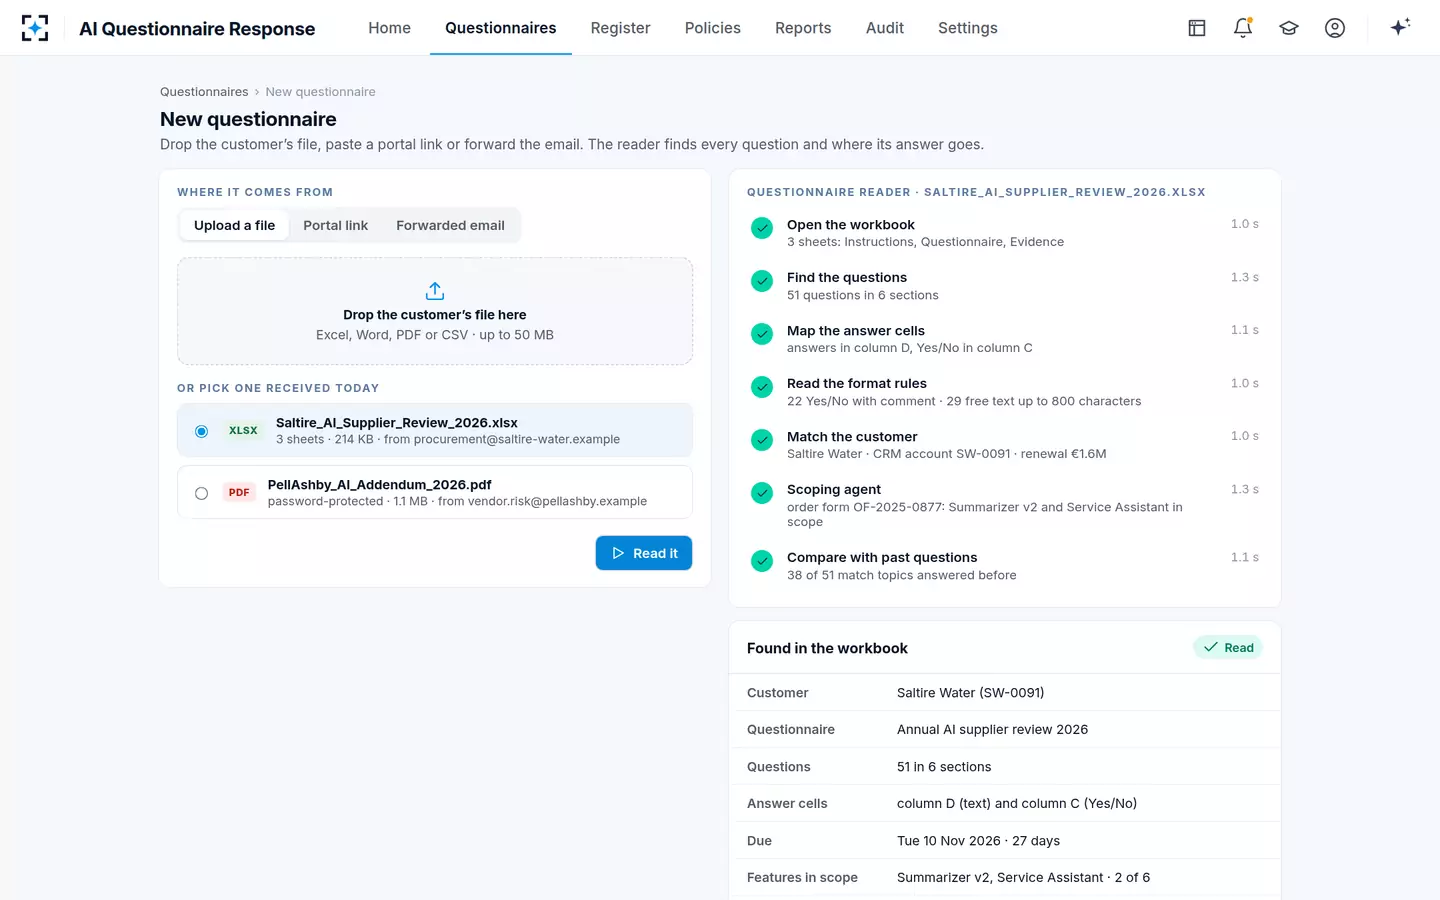Click the AI Questionnaire Response logo icon
This screenshot has height=900, width=1440.
pyautogui.click(x=35, y=28)
